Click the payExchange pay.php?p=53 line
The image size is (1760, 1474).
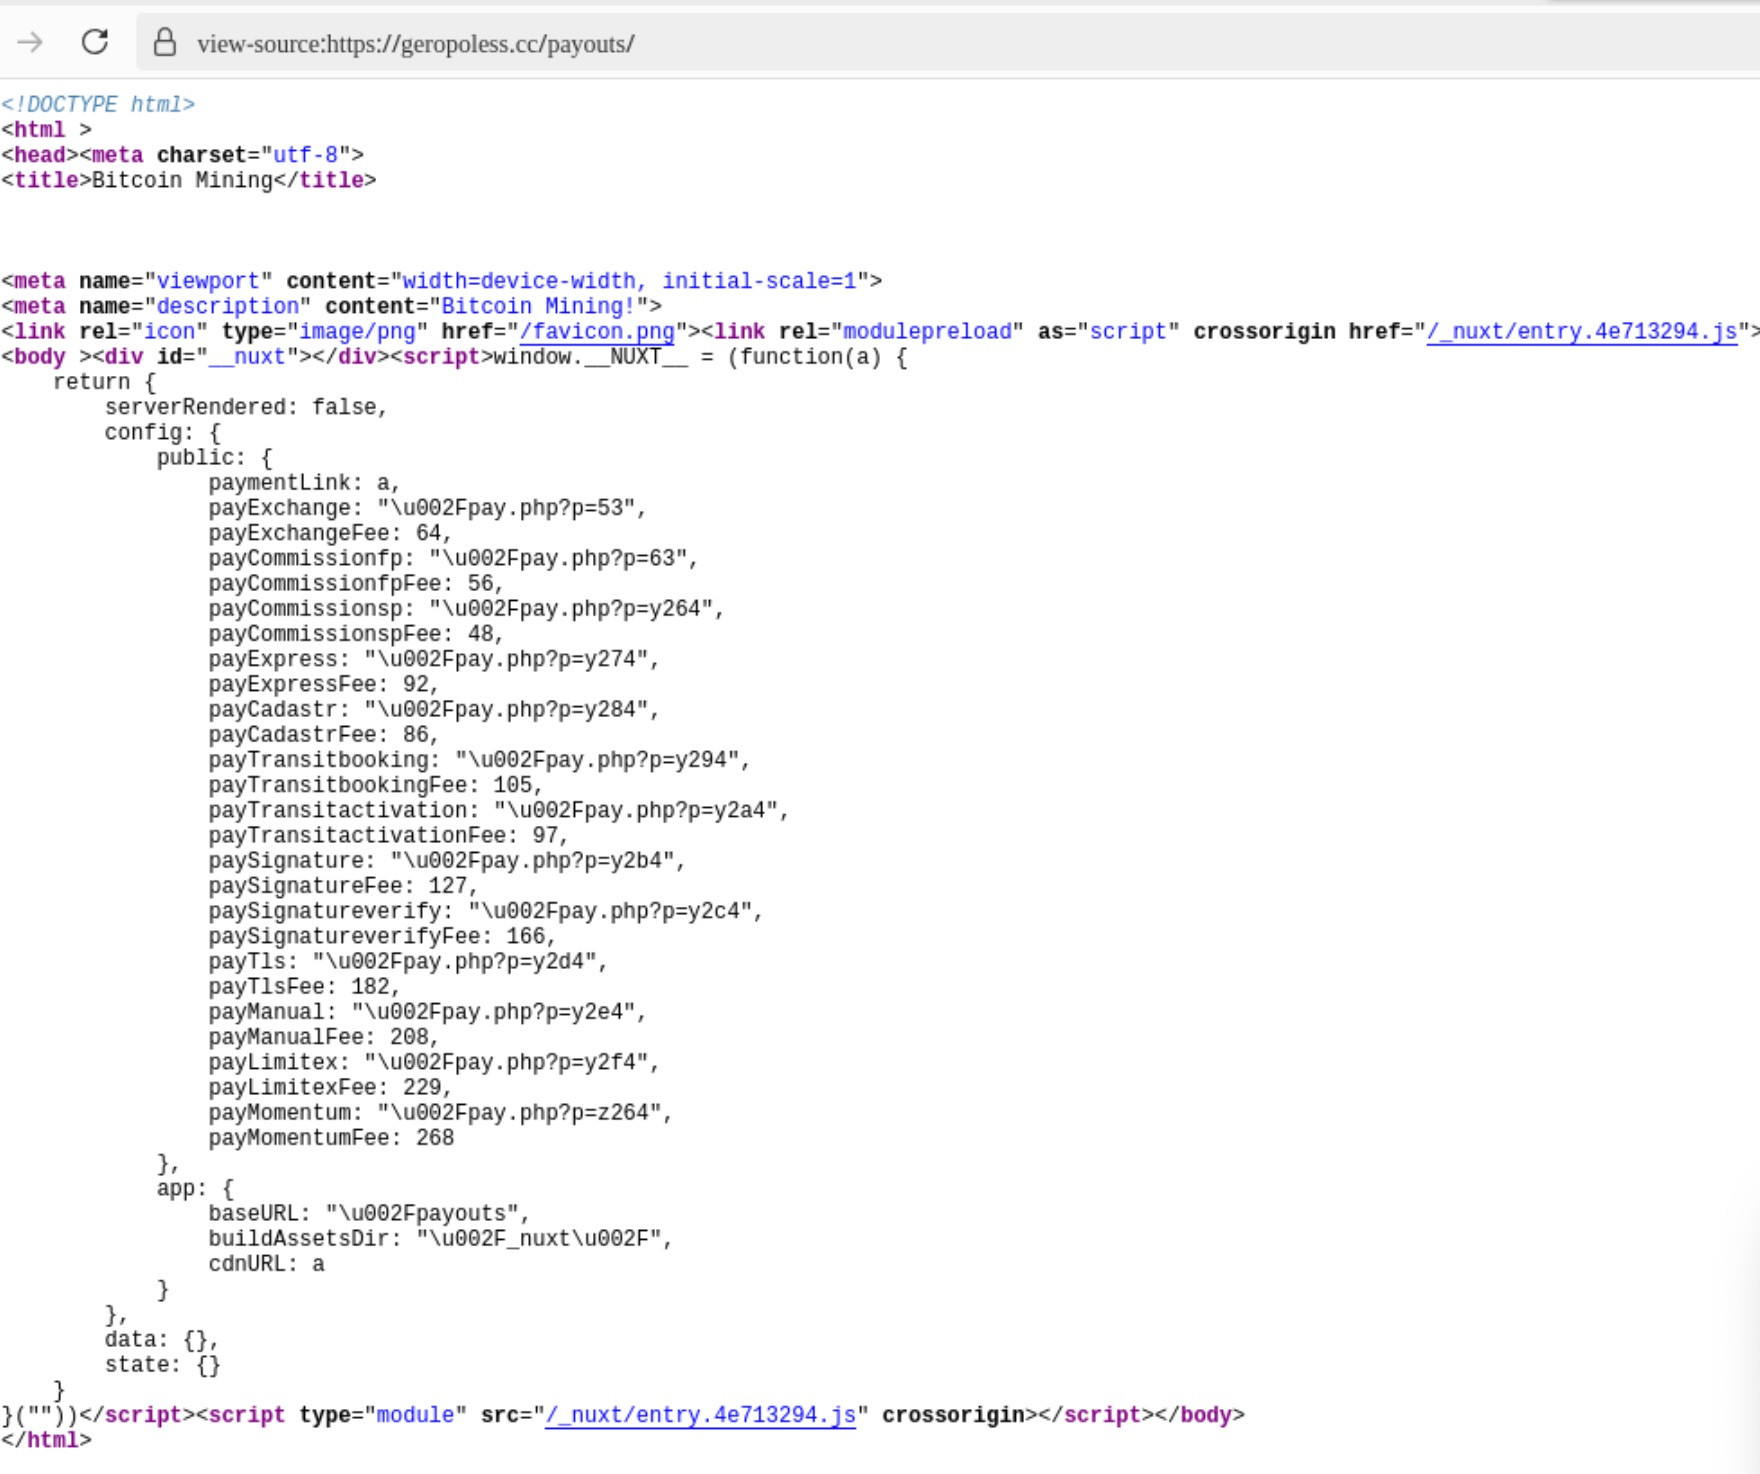click(x=427, y=508)
